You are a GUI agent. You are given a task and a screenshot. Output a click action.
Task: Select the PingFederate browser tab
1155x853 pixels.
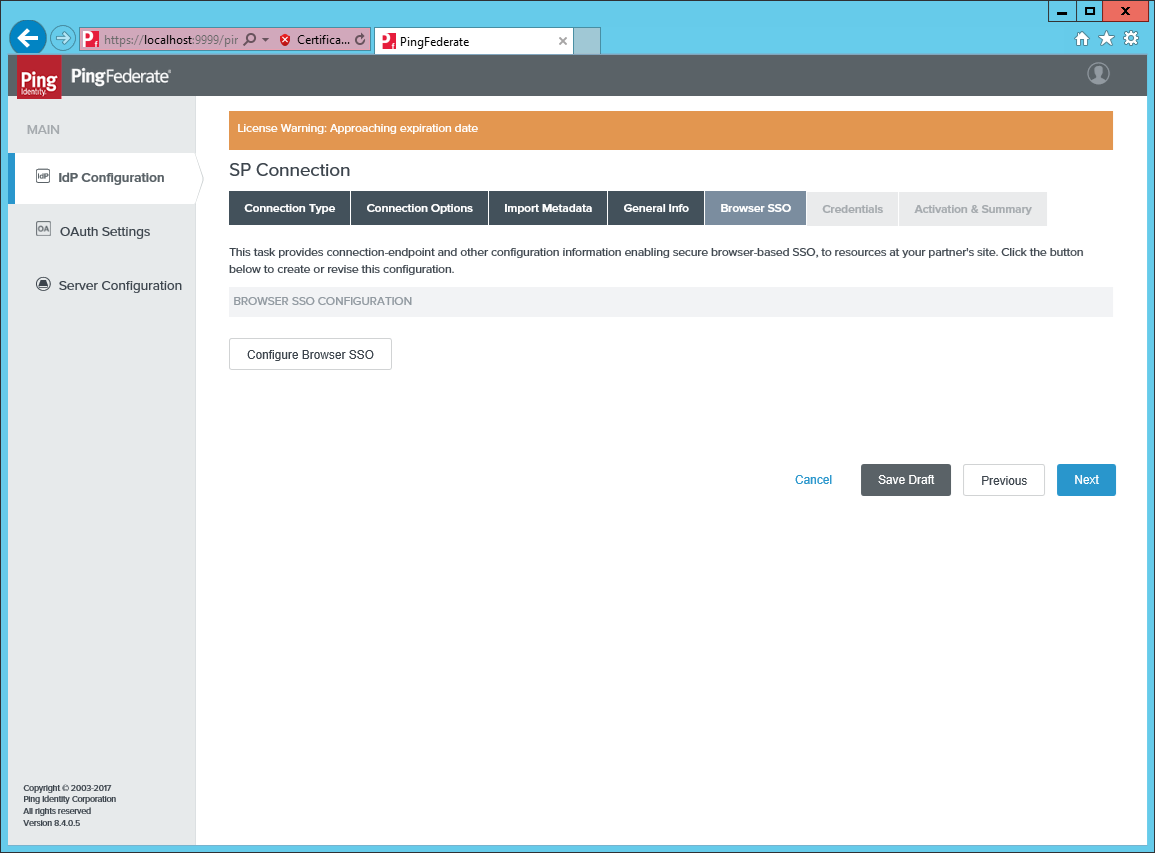(474, 41)
